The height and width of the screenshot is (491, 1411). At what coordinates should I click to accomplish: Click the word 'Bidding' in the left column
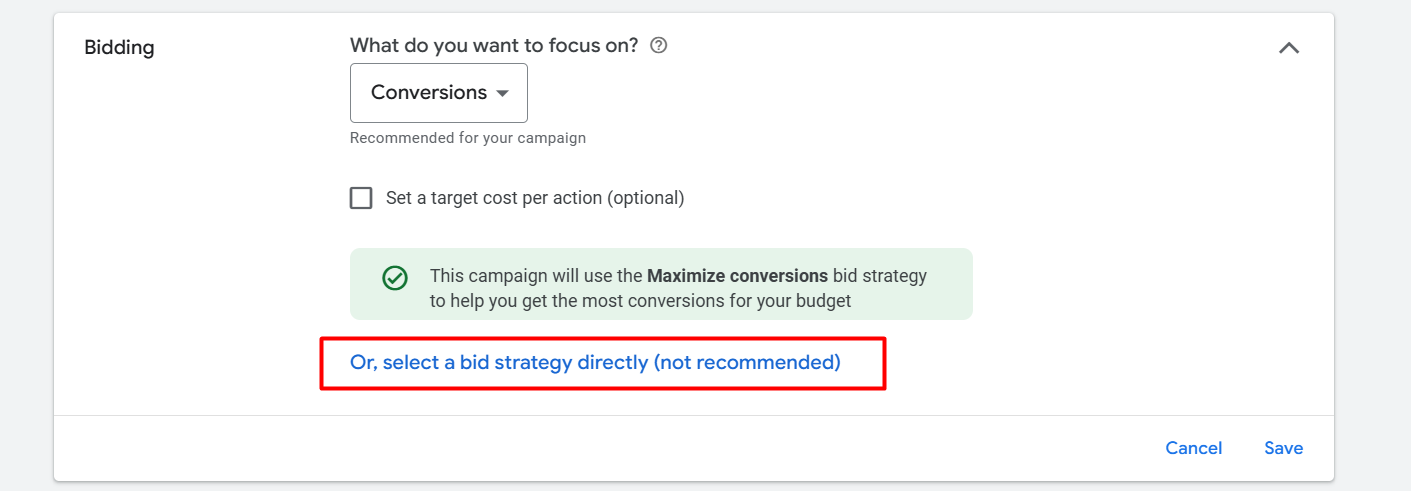coord(119,47)
